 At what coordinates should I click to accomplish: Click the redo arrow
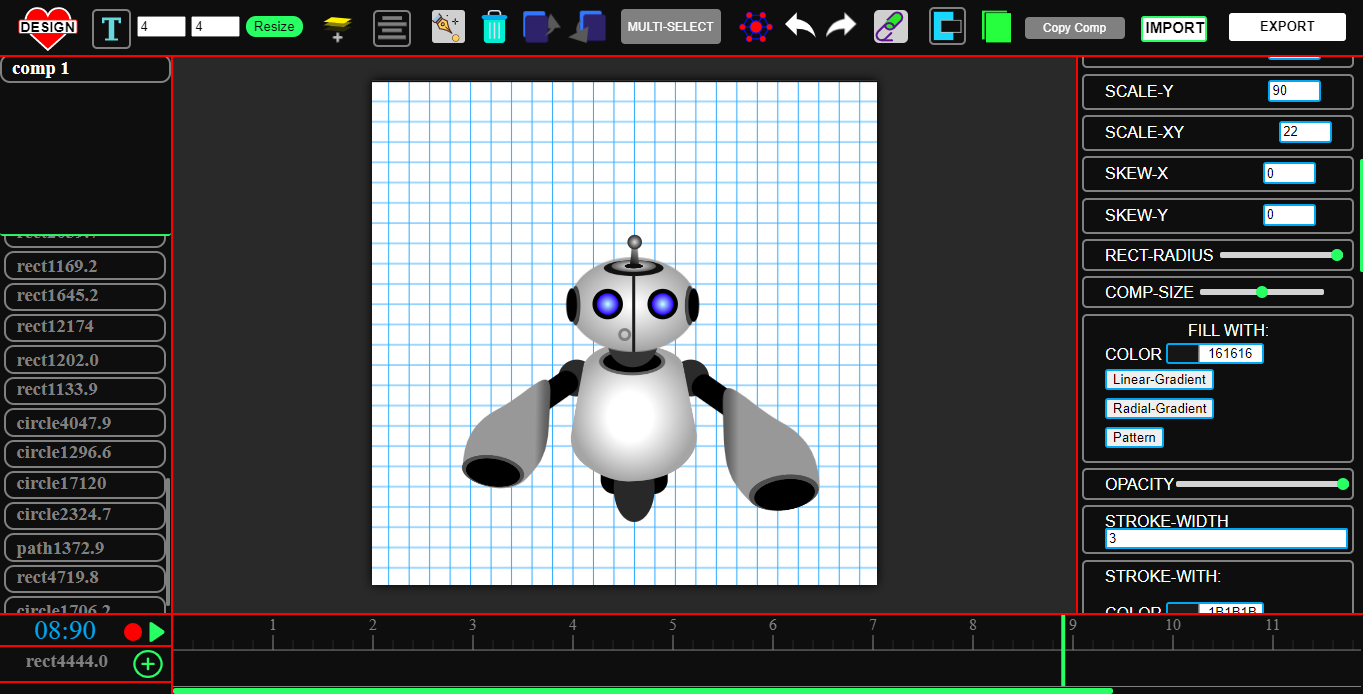841,26
